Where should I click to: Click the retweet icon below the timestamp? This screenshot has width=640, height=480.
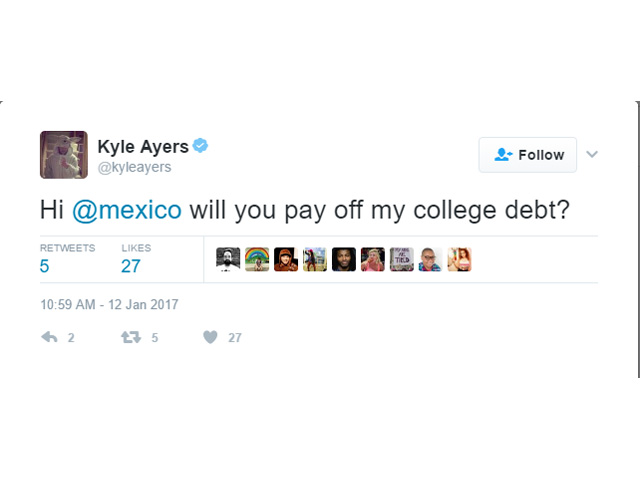[131, 337]
